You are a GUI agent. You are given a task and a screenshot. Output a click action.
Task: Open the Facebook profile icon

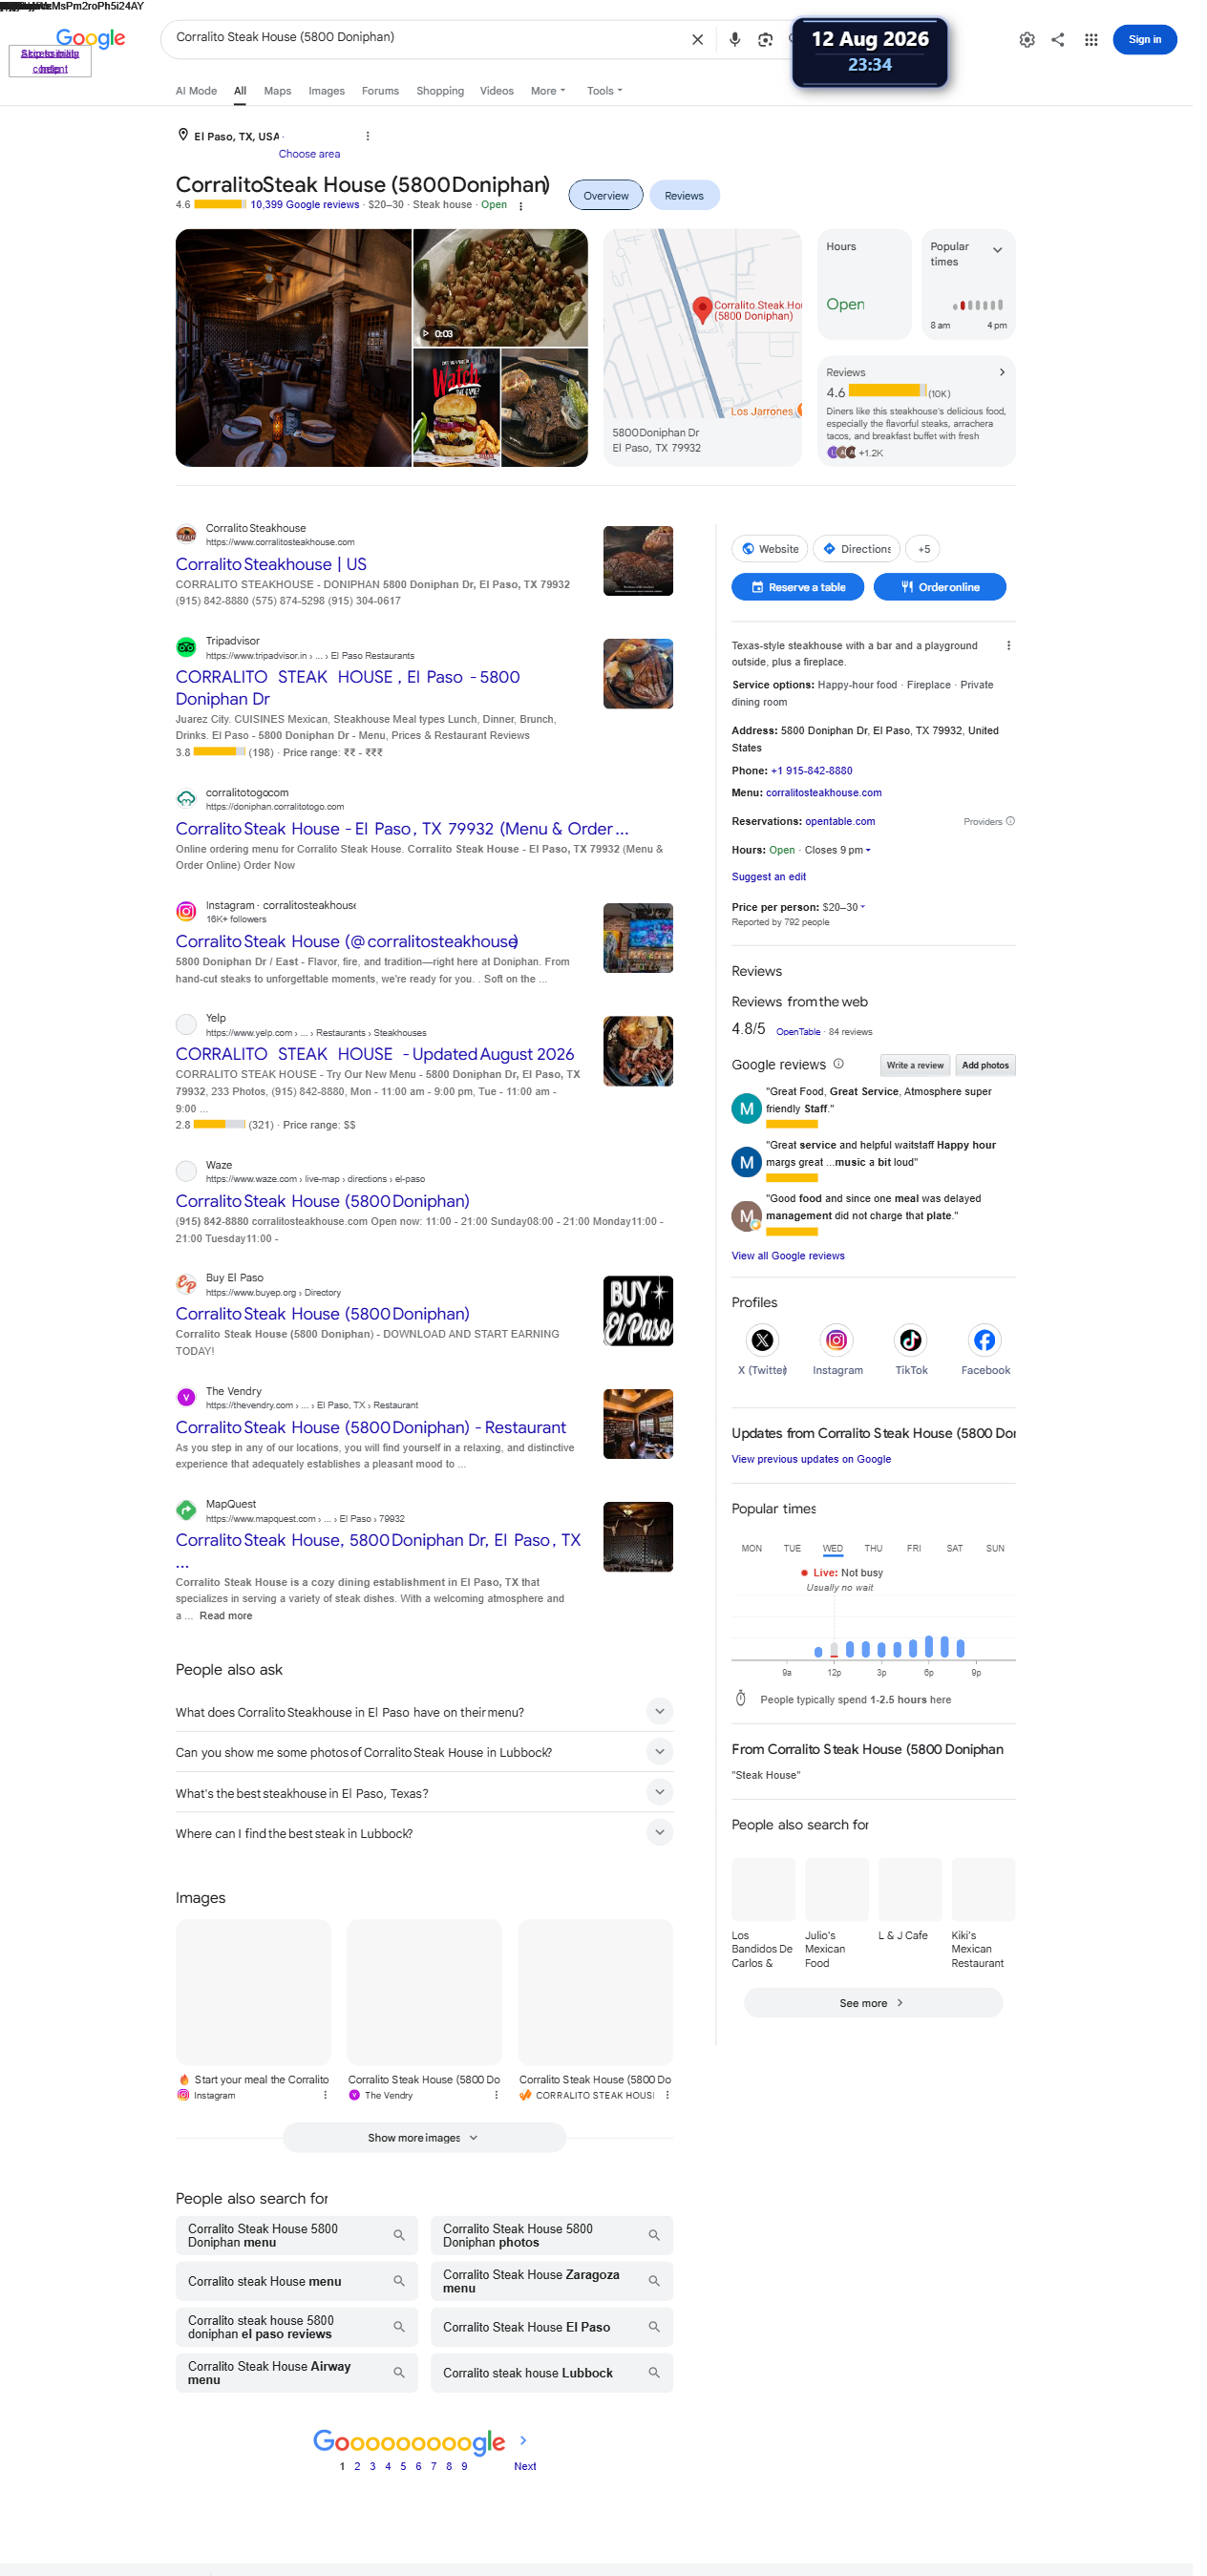[x=984, y=1340]
